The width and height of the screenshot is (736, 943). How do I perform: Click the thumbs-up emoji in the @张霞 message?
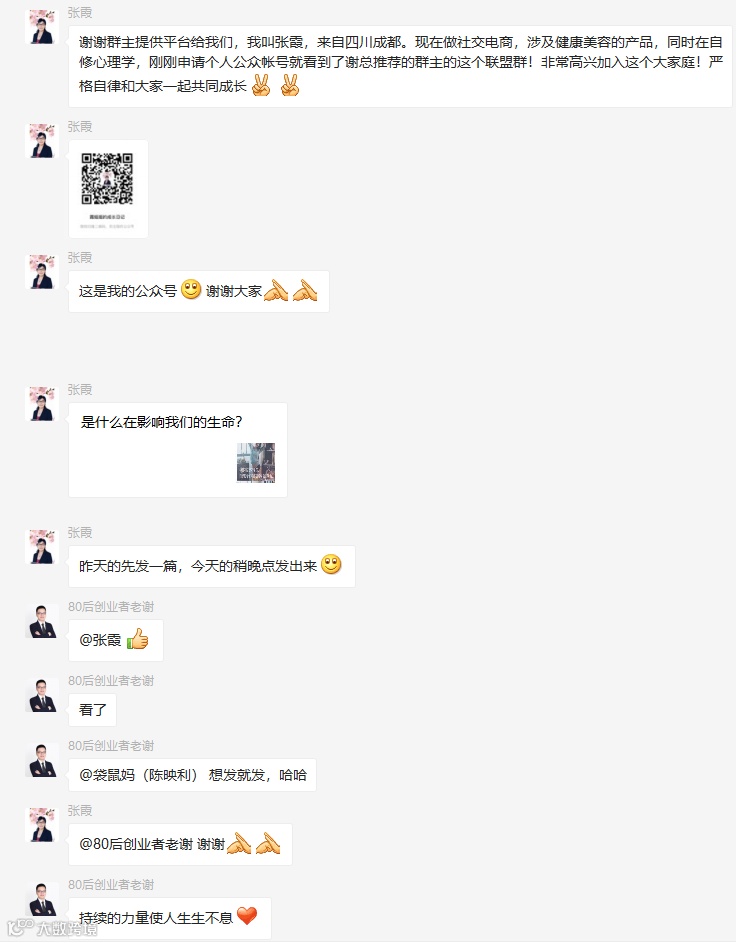coord(138,639)
